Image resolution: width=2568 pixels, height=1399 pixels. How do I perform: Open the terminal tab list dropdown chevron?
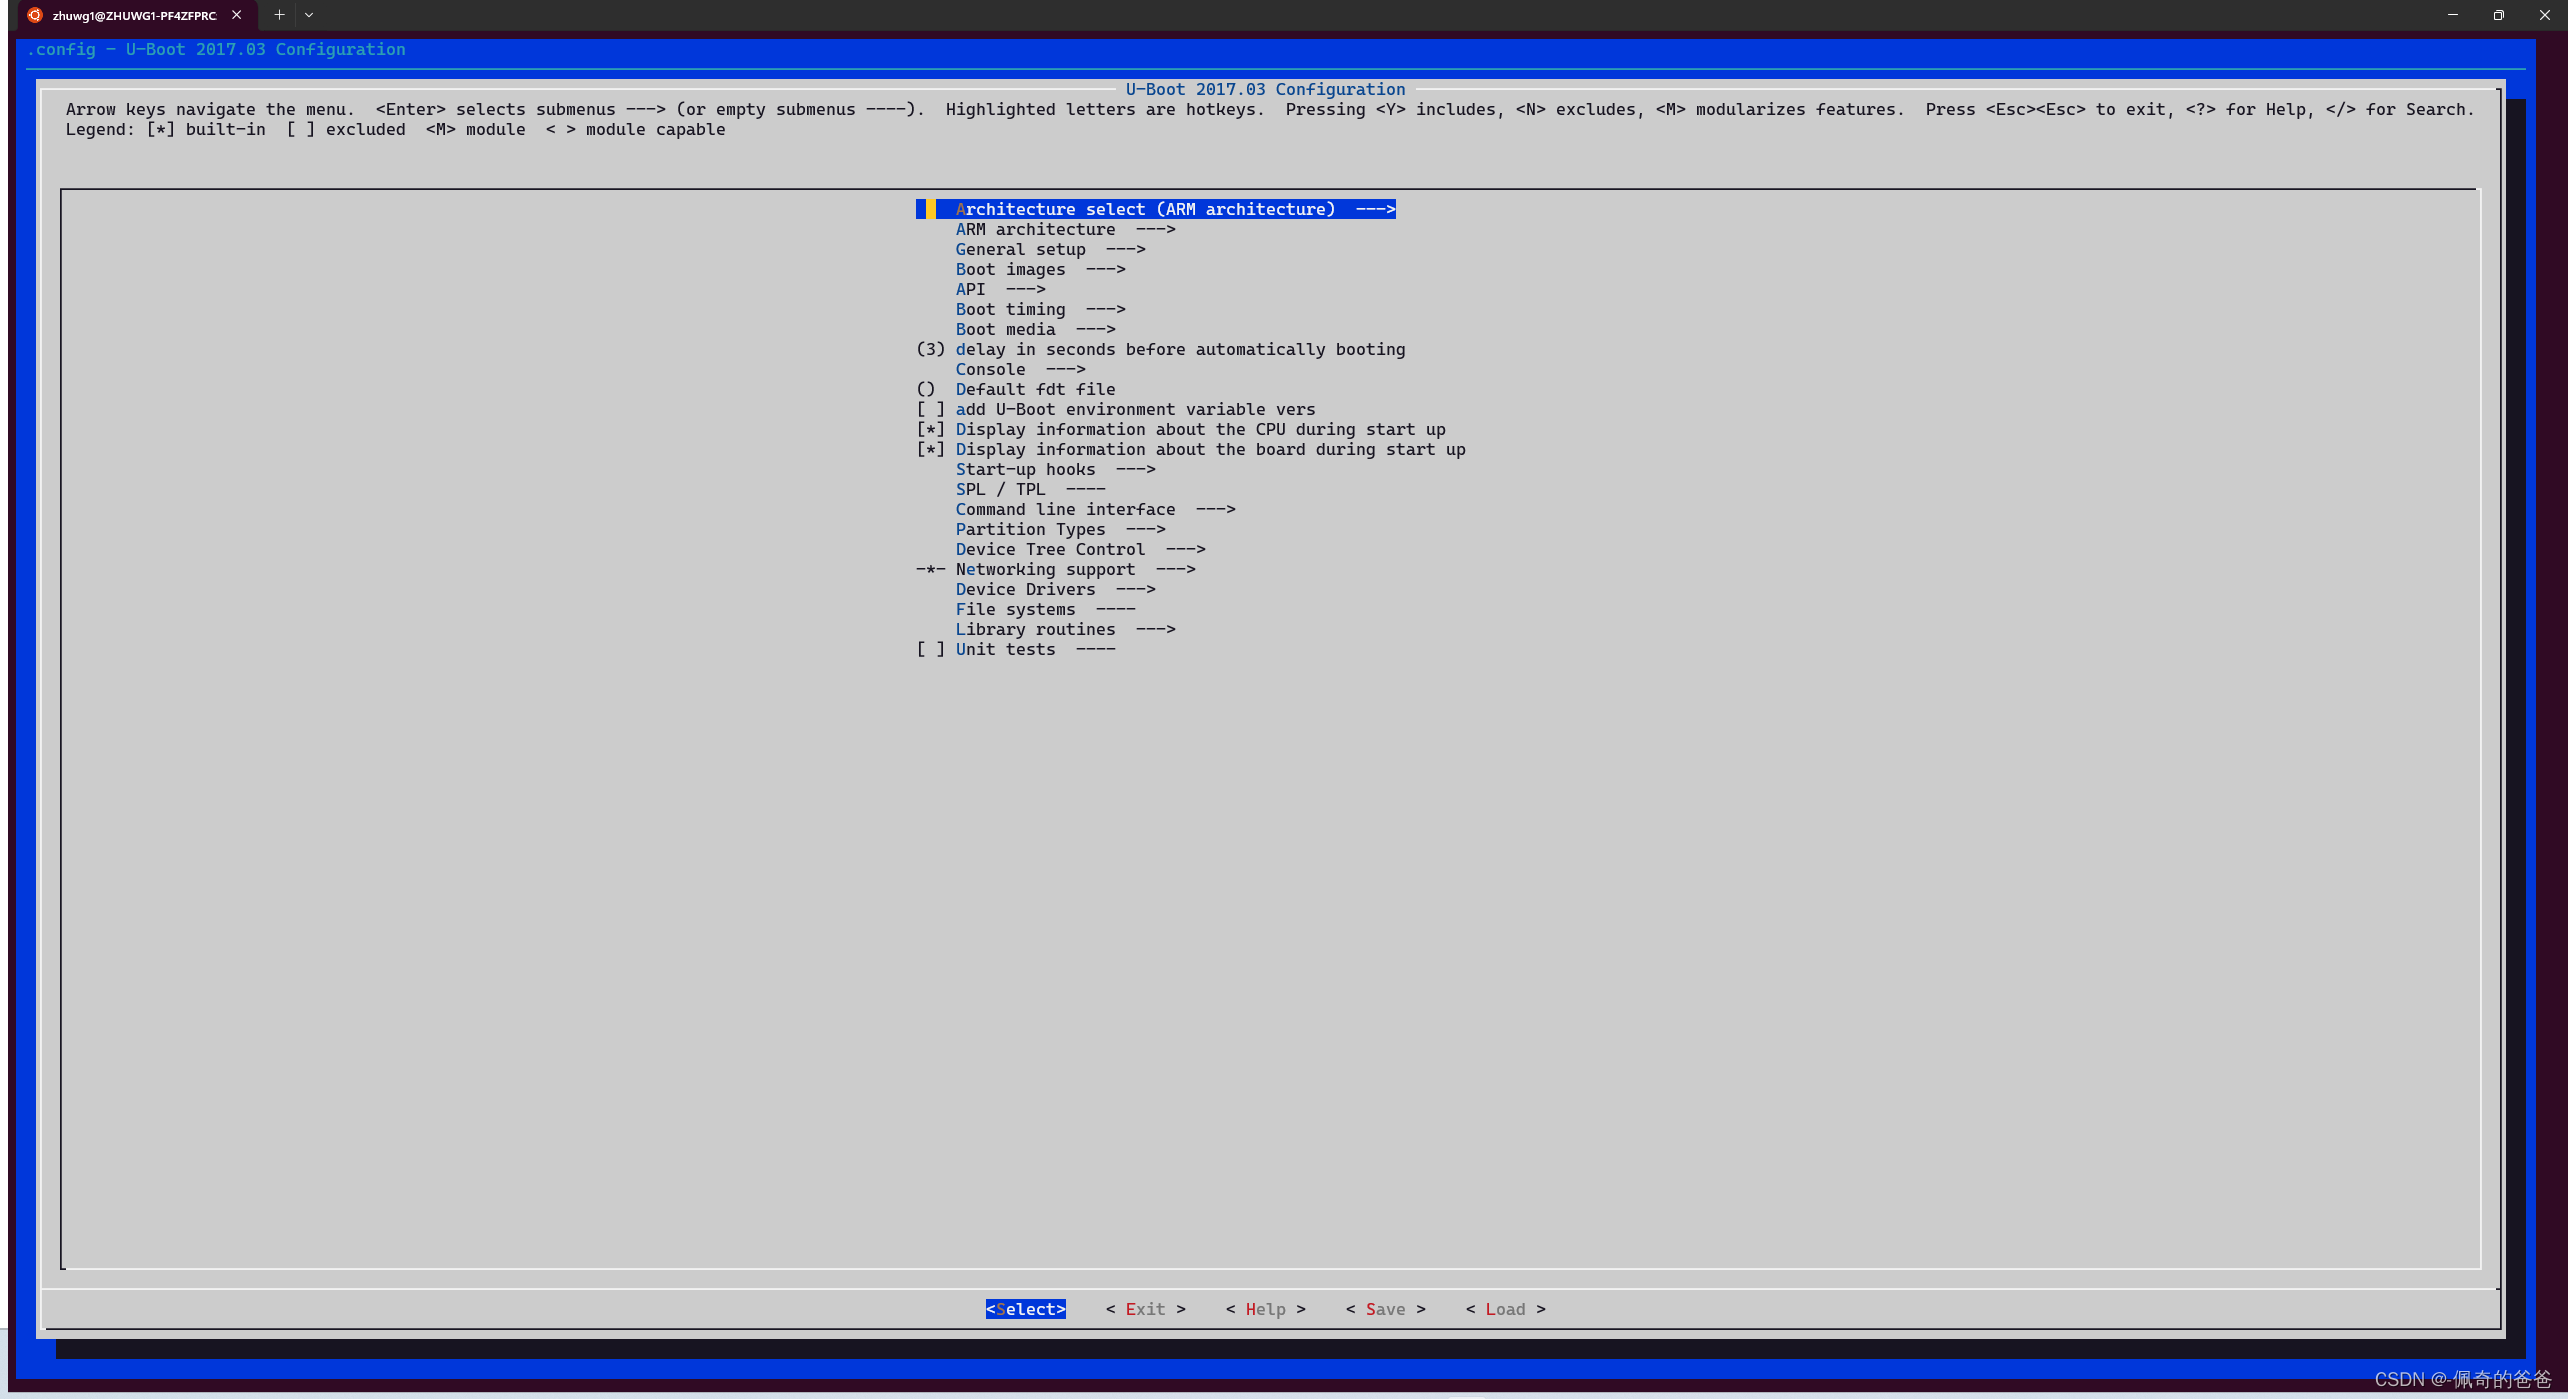click(309, 15)
